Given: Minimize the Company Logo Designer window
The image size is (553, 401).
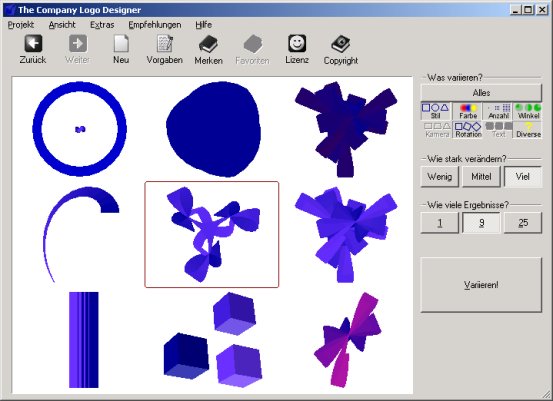Looking at the screenshot, I should point(516,10).
